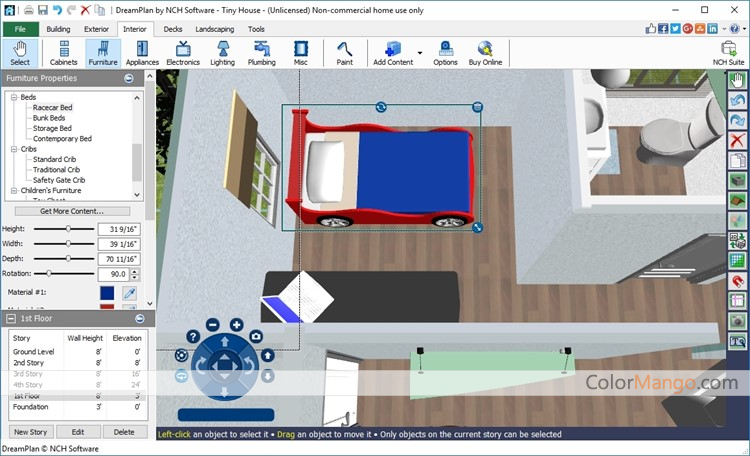Open the Options dialog
Screen dimensions: 750x456
pos(445,53)
